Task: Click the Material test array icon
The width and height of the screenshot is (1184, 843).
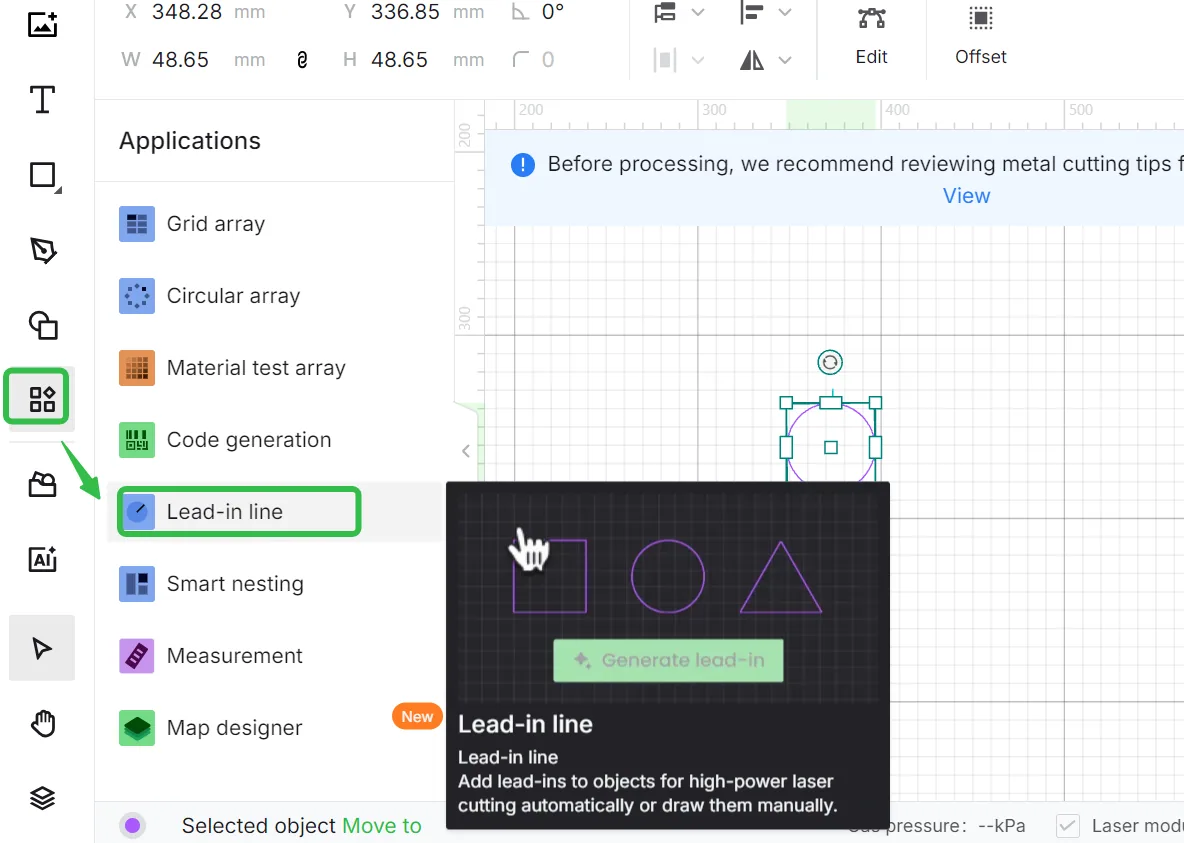Action: tap(137, 368)
